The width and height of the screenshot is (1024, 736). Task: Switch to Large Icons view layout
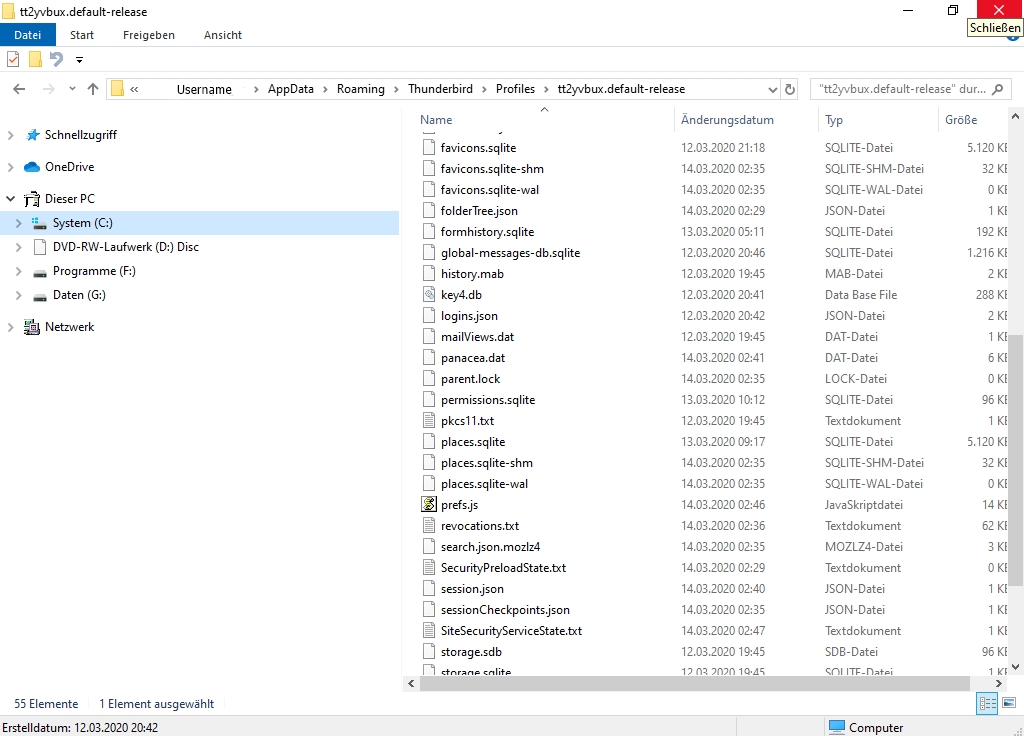click(x=1008, y=704)
